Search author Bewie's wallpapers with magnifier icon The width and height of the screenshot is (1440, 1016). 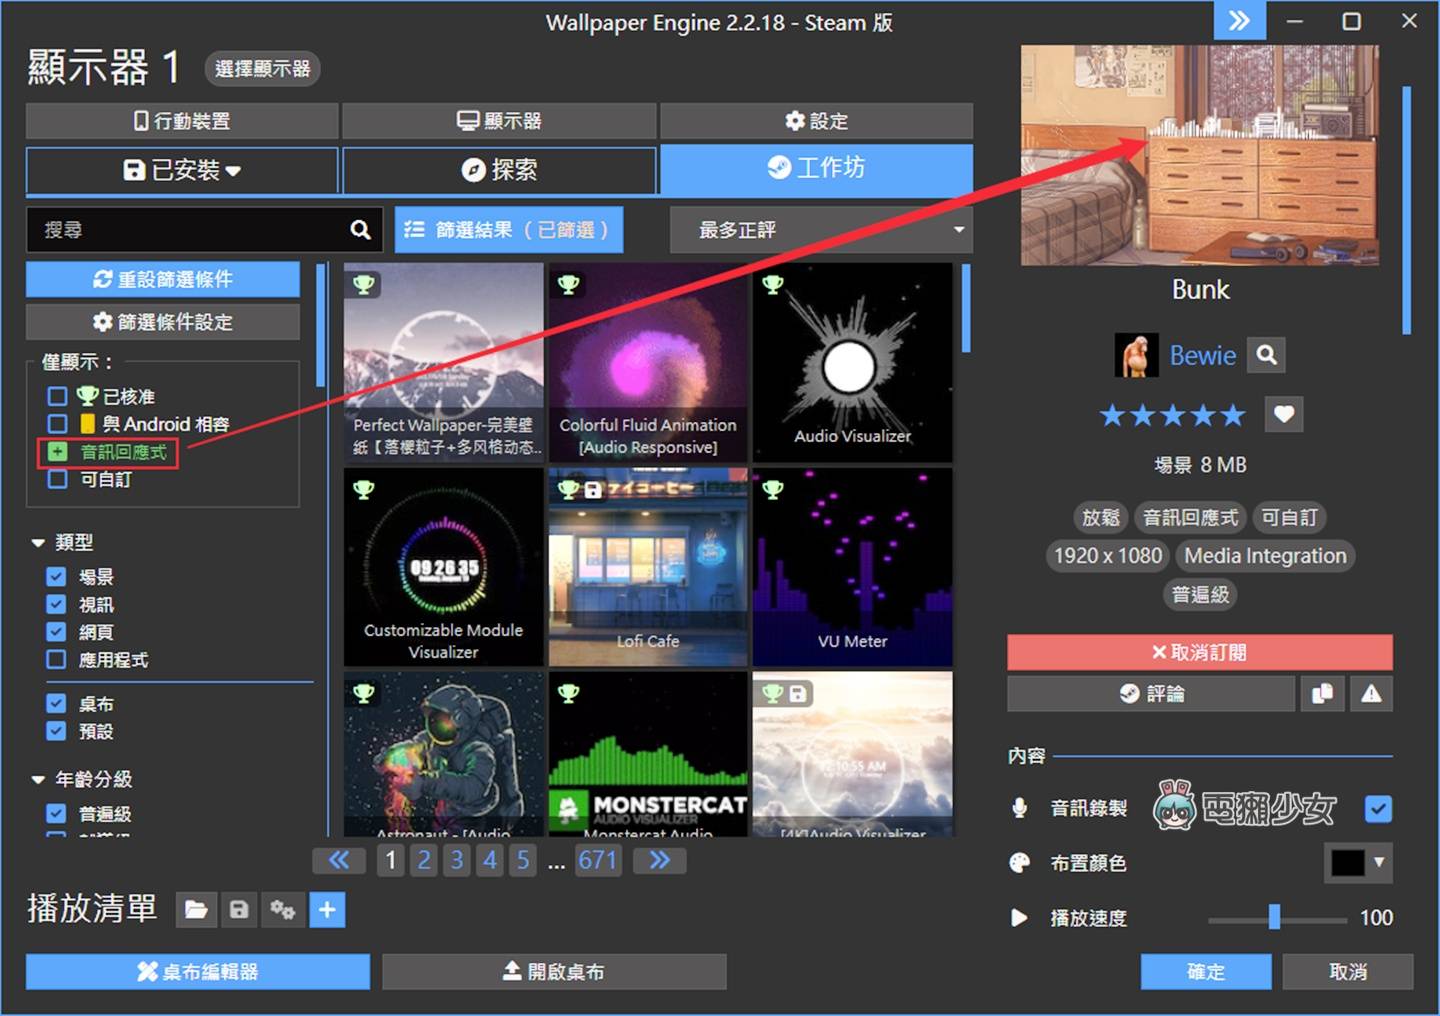(1266, 354)
